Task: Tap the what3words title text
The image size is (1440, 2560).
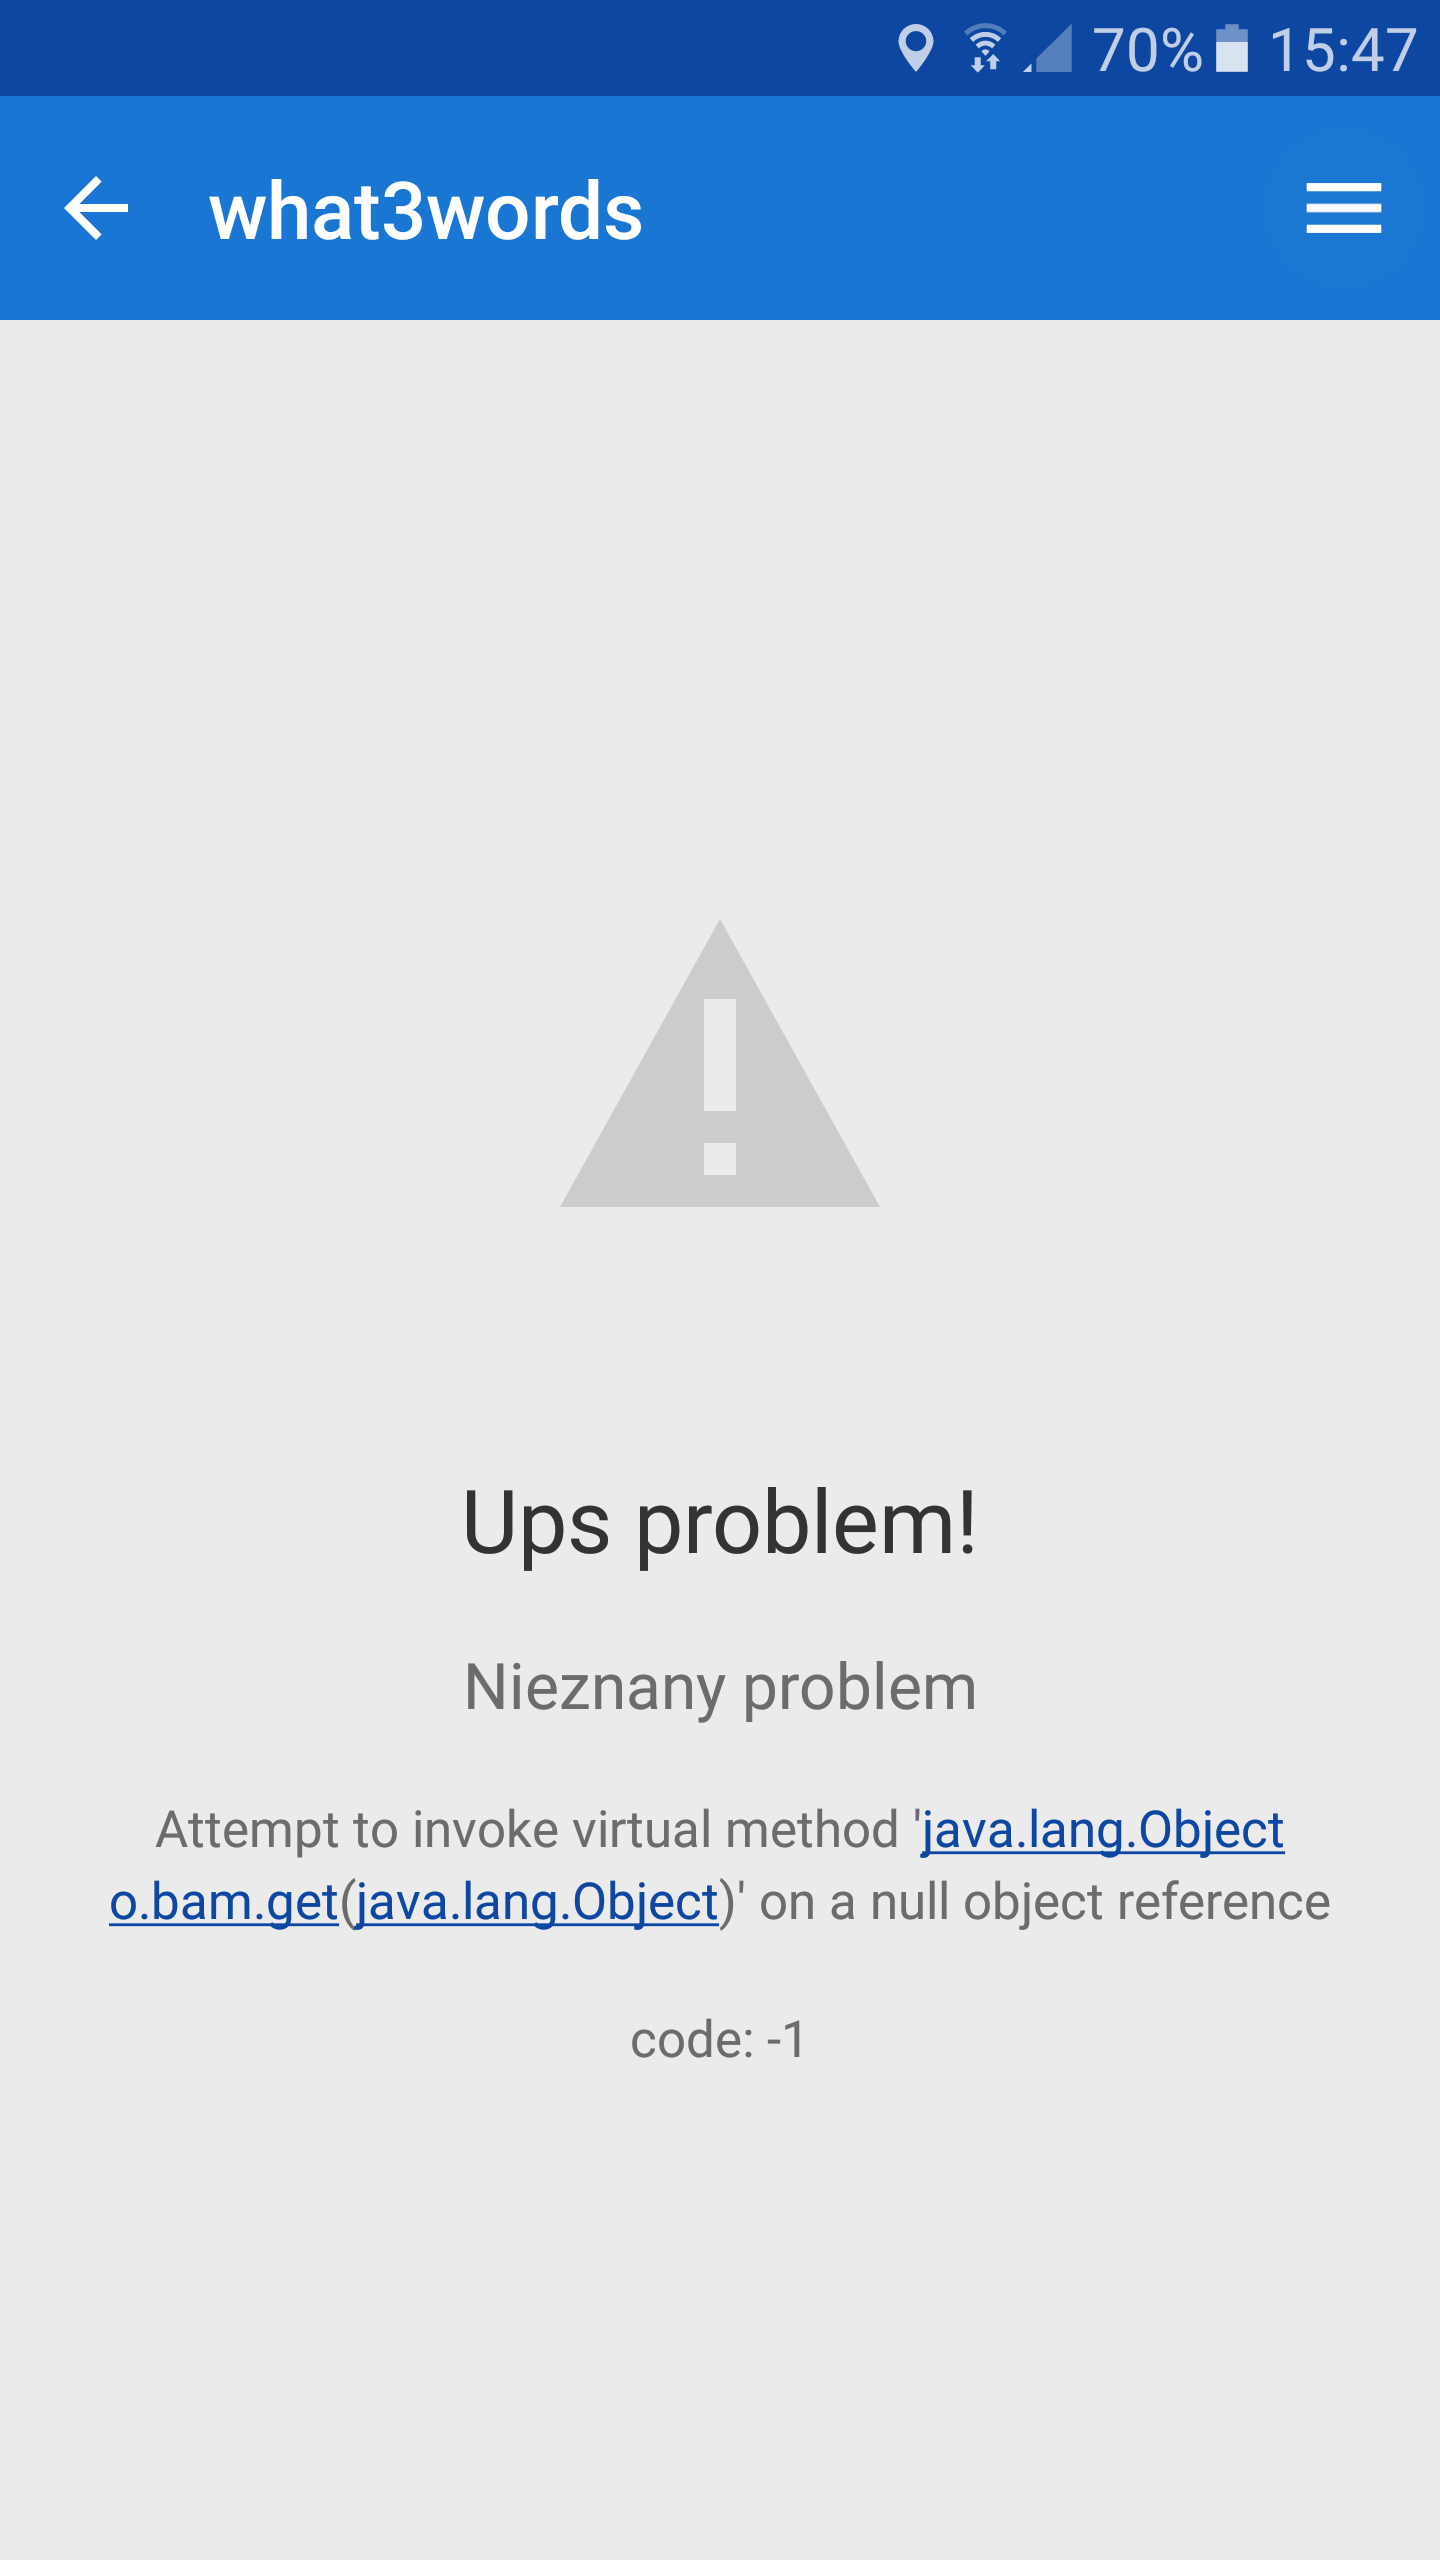Action: [425, 211]
